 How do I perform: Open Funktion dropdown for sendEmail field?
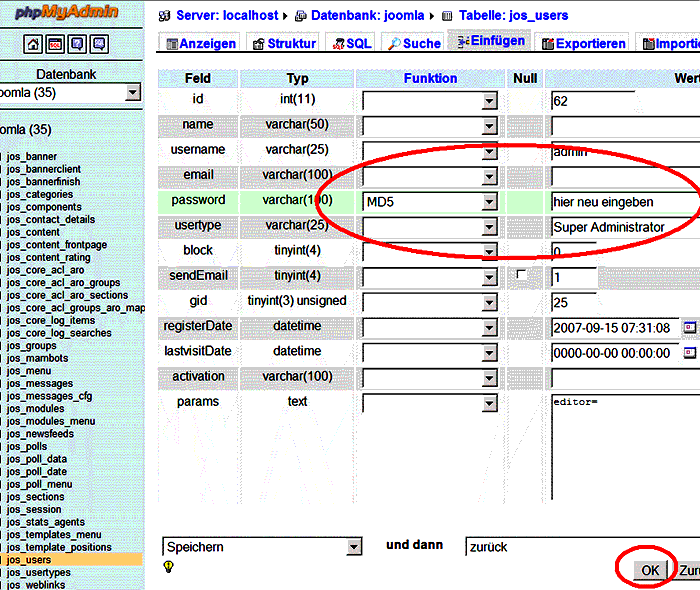pos(430,277)
